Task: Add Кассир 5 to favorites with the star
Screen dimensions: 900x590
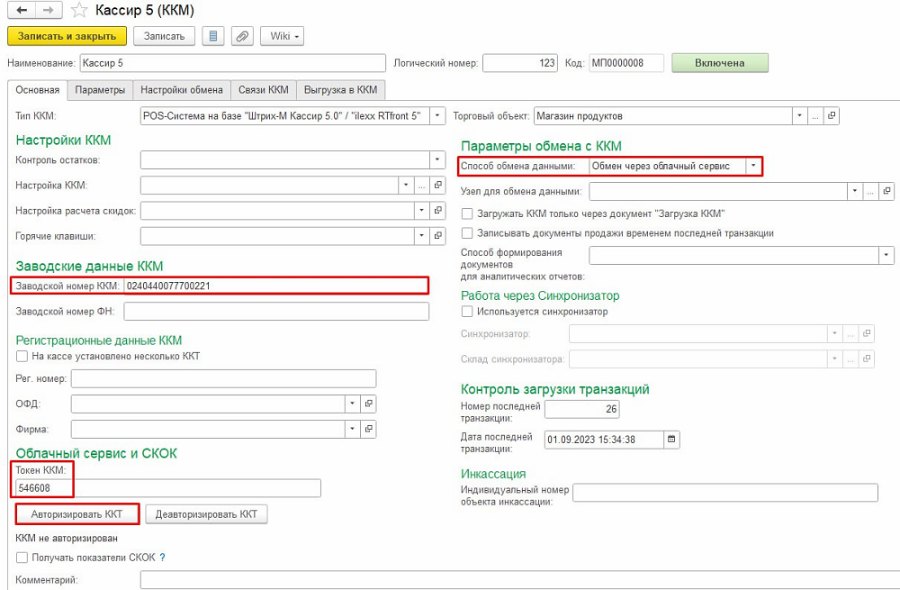Action: 79,10
